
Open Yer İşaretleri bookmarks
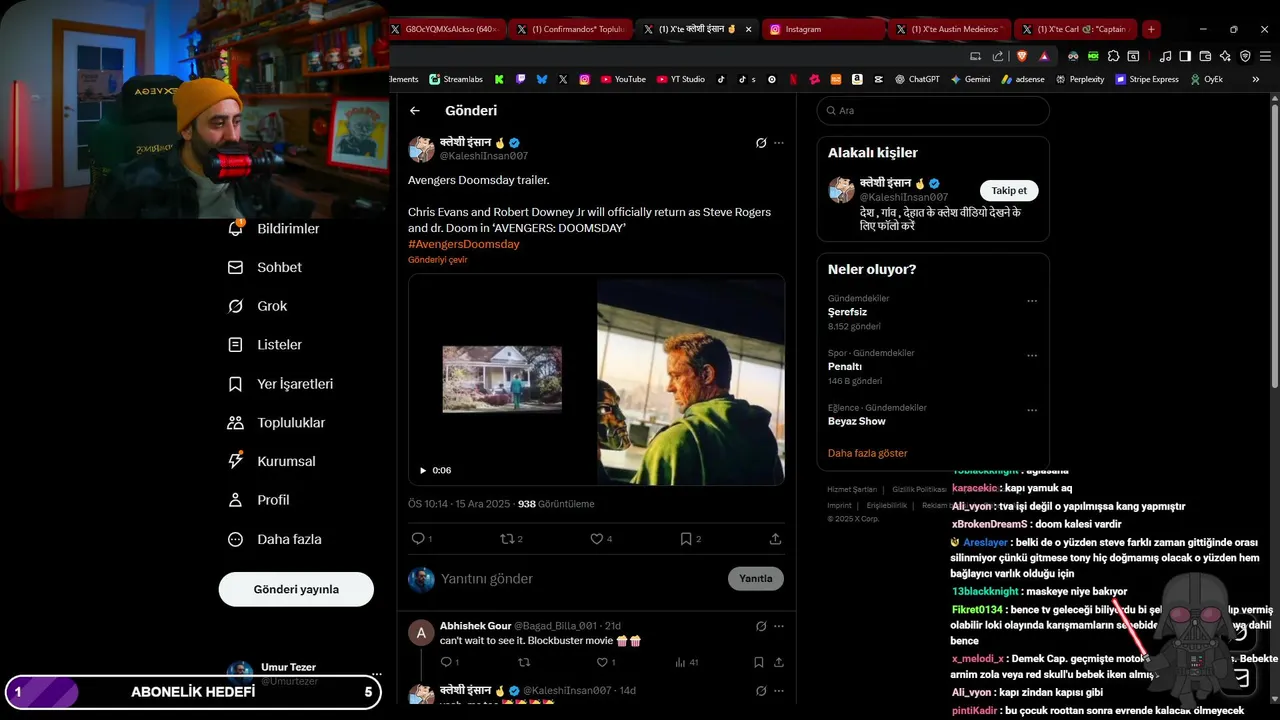click(x=281, y=384)
